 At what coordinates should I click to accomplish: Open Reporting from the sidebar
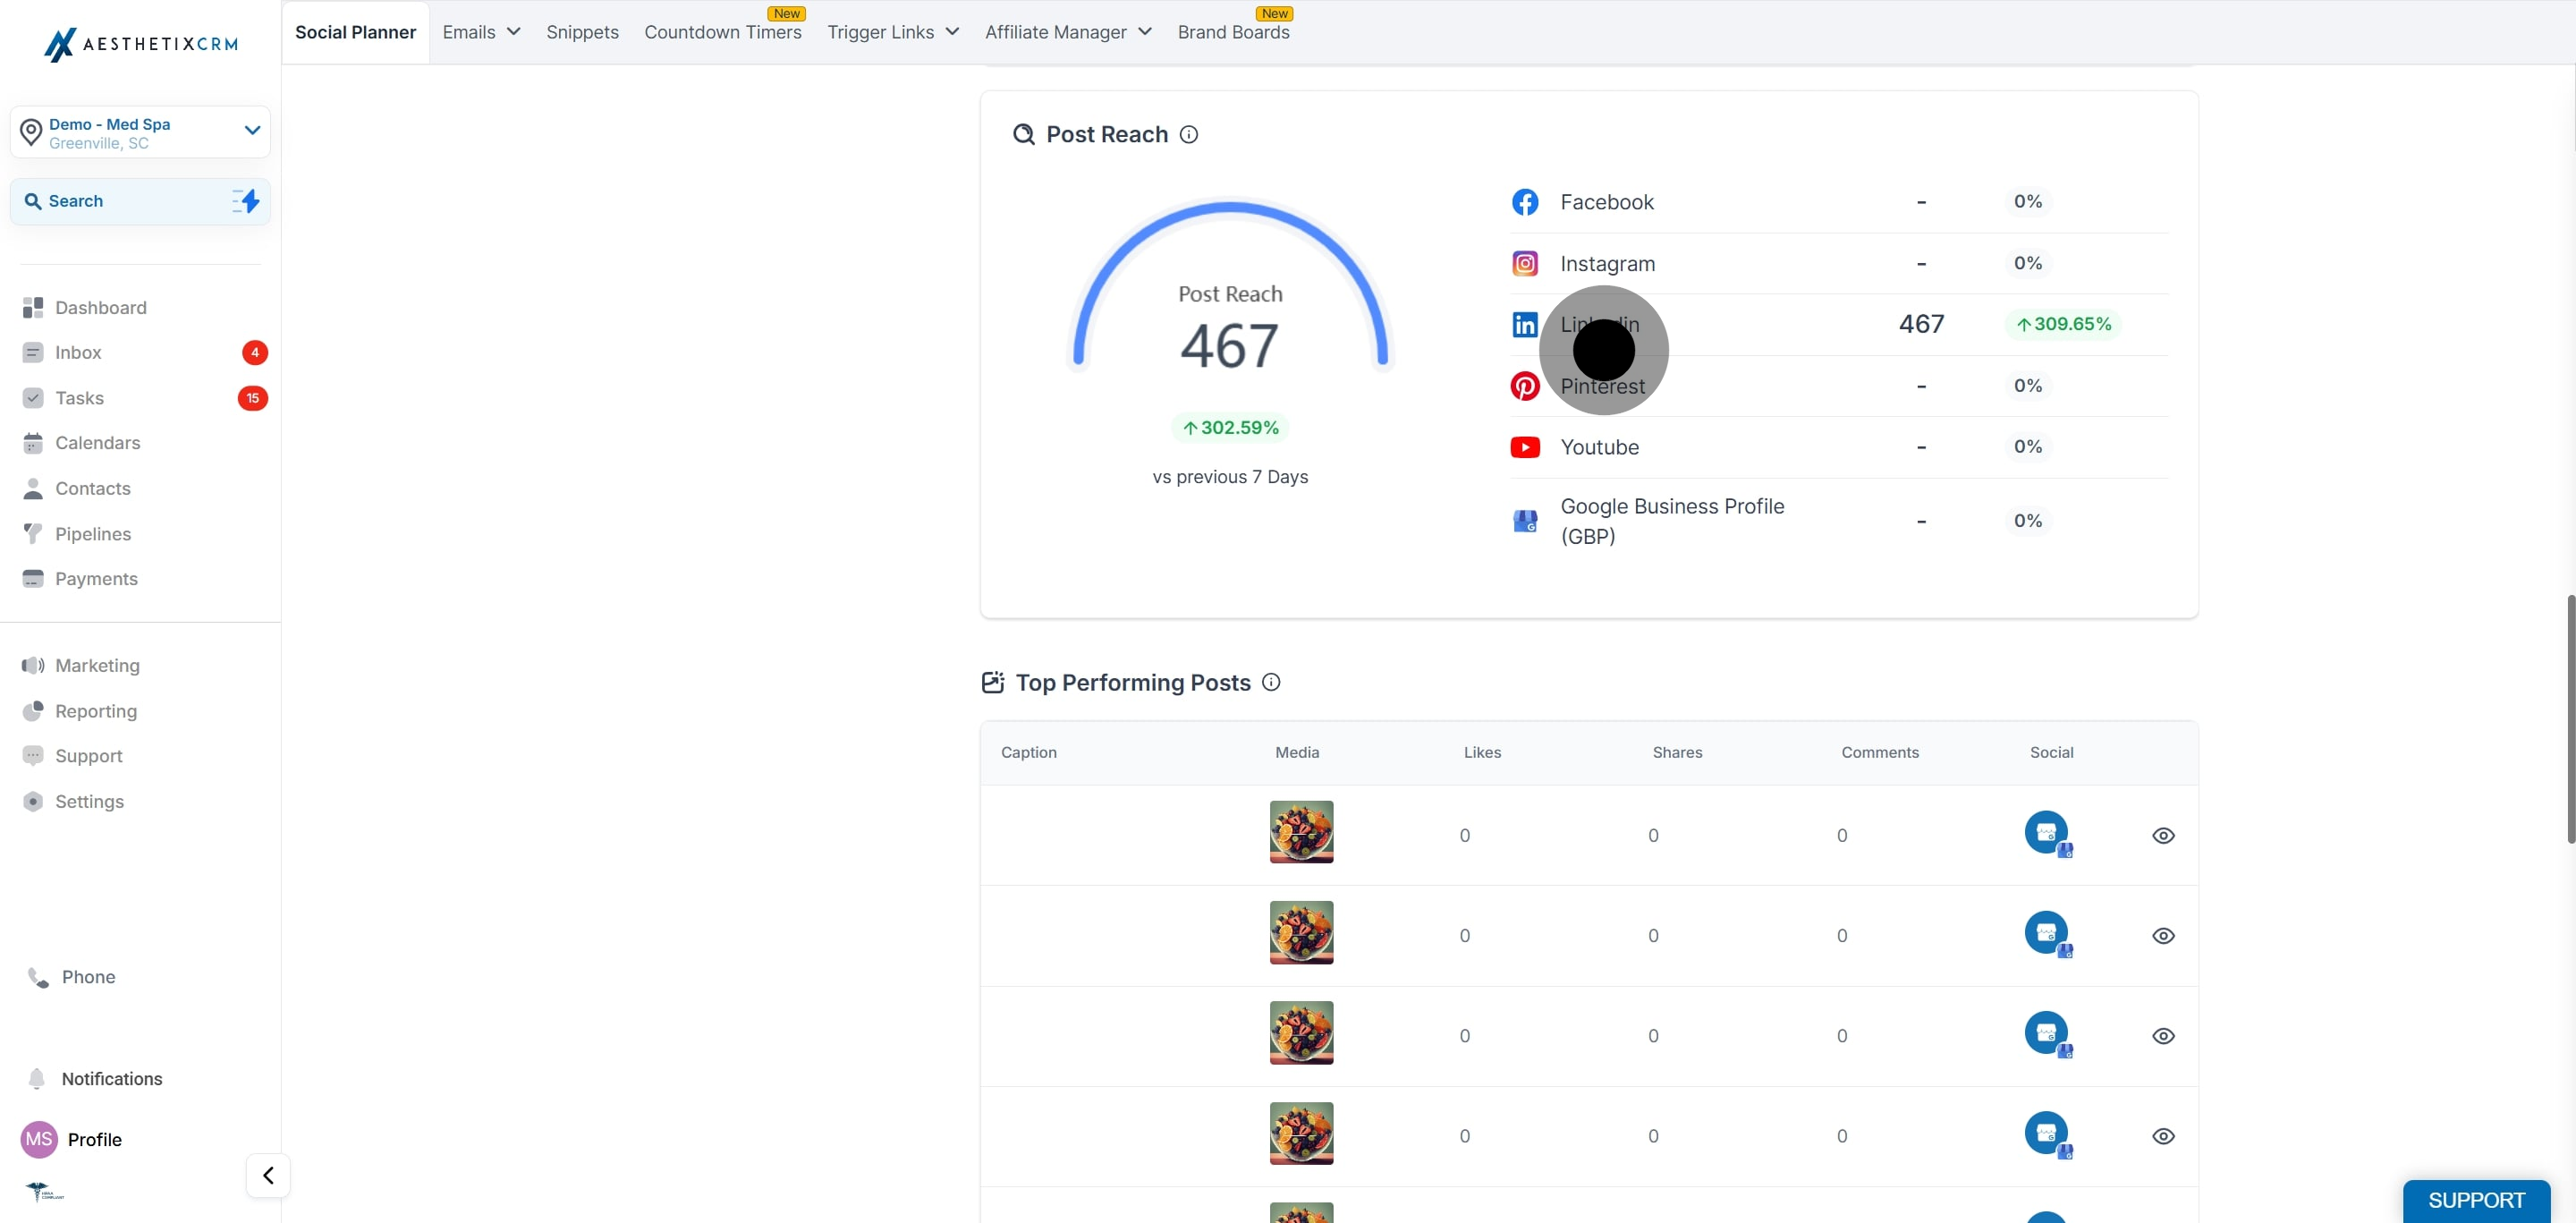coord(96,711)
